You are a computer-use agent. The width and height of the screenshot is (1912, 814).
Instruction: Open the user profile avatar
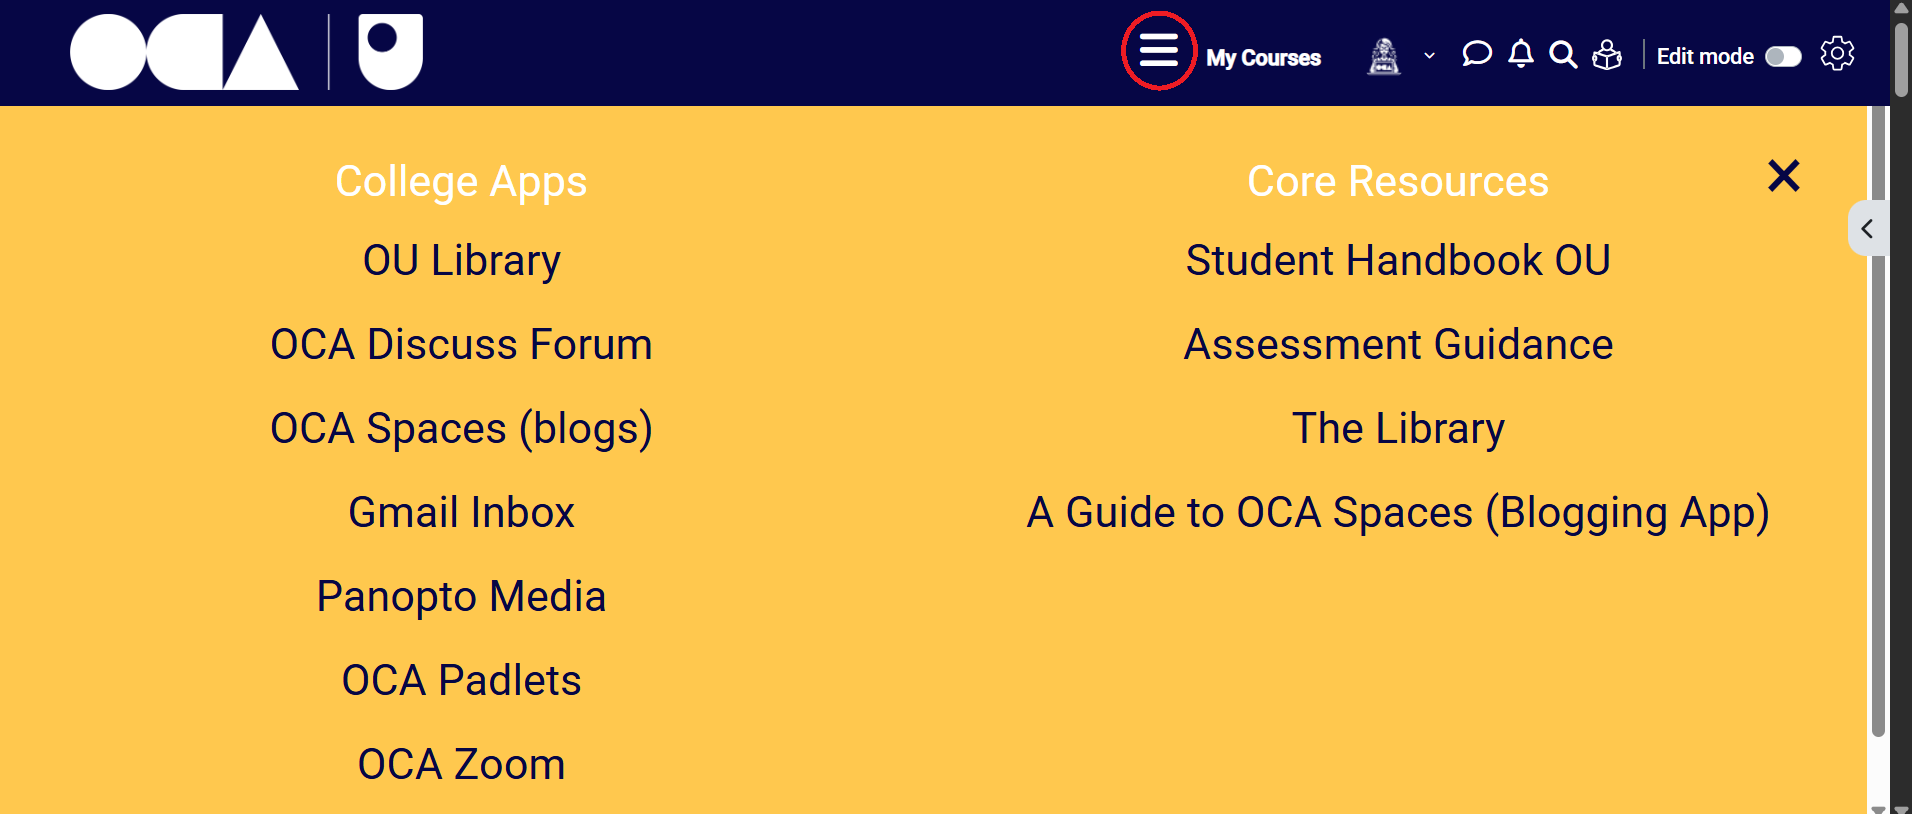(1384, 56)
